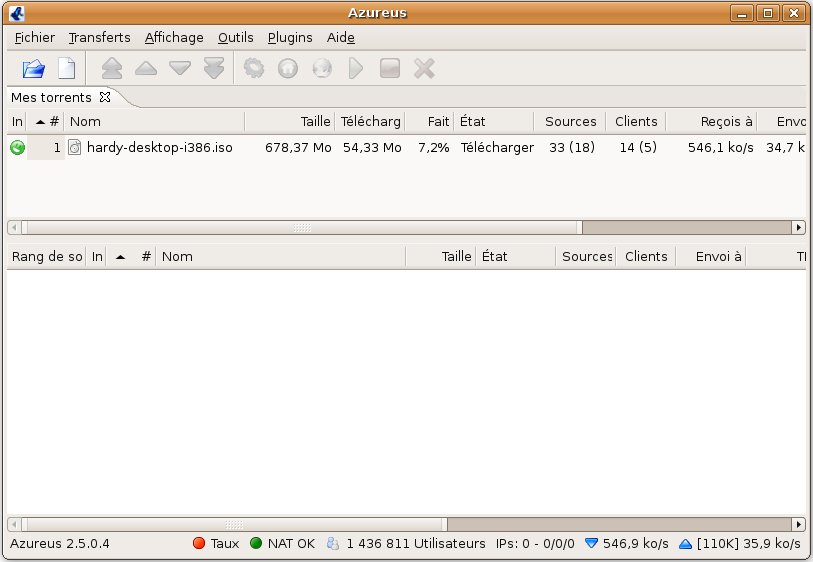Click the new blank document toolbar icon
Viewport: 813px width, 562px height.
tap(66, 68)
